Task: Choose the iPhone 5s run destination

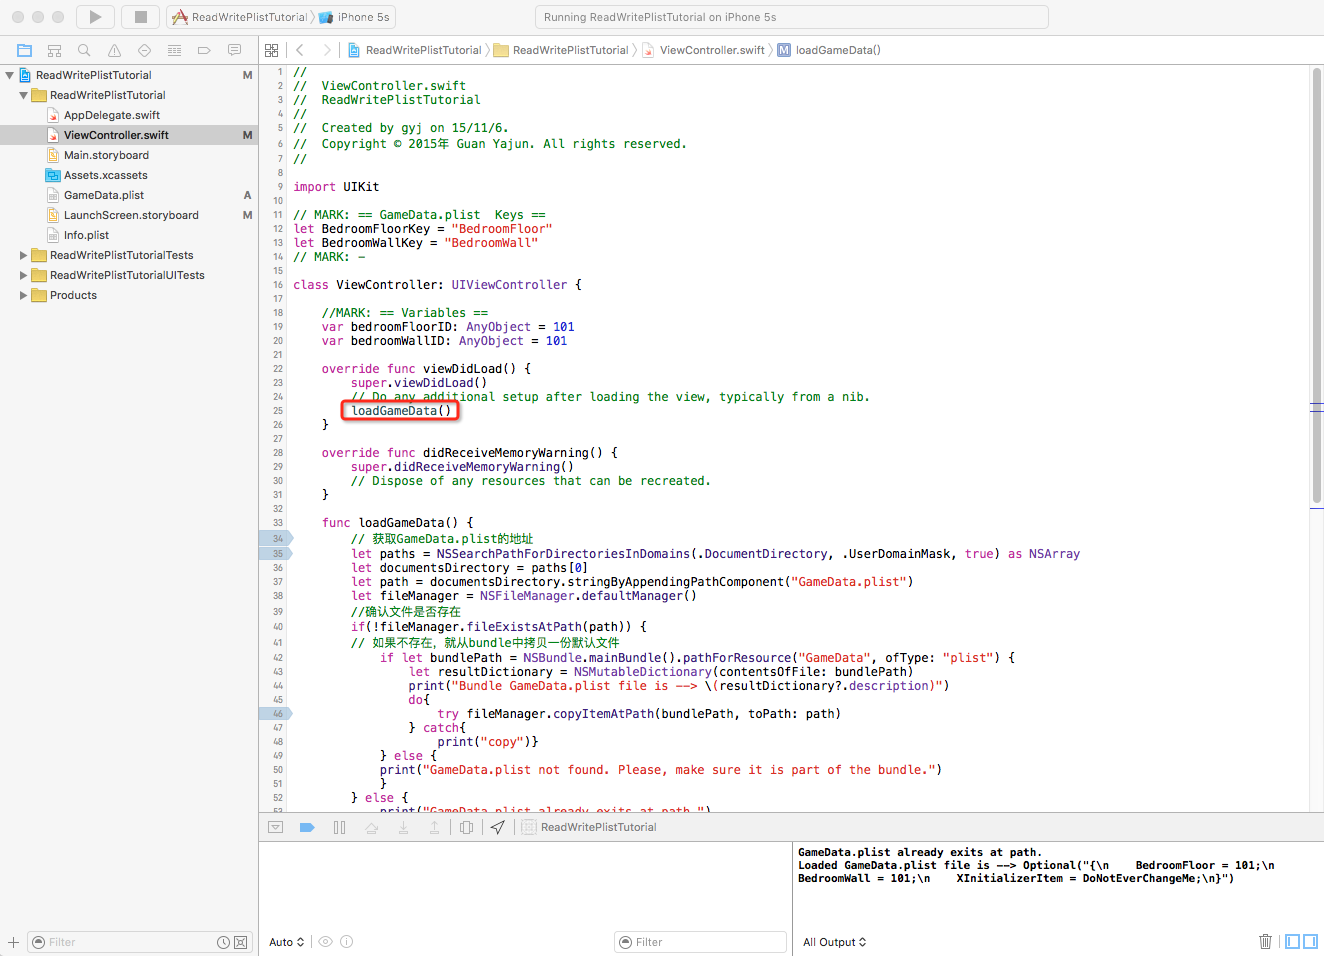Action: pos(355,17)
